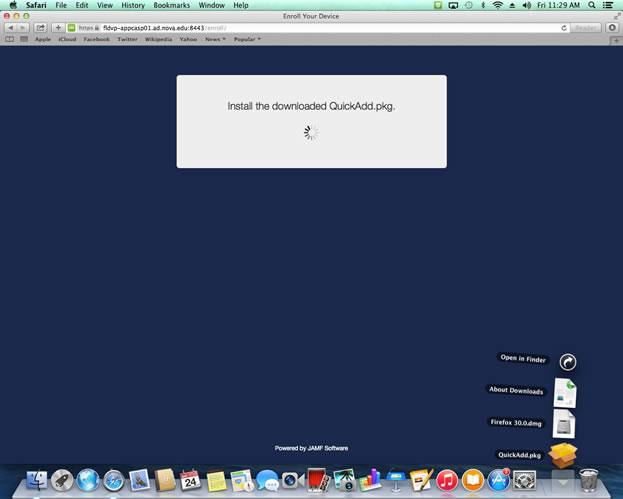This screenshot has height=499, width=623.
Task: Open the Facebook bookmark link
Action: (x=96, y=39)
